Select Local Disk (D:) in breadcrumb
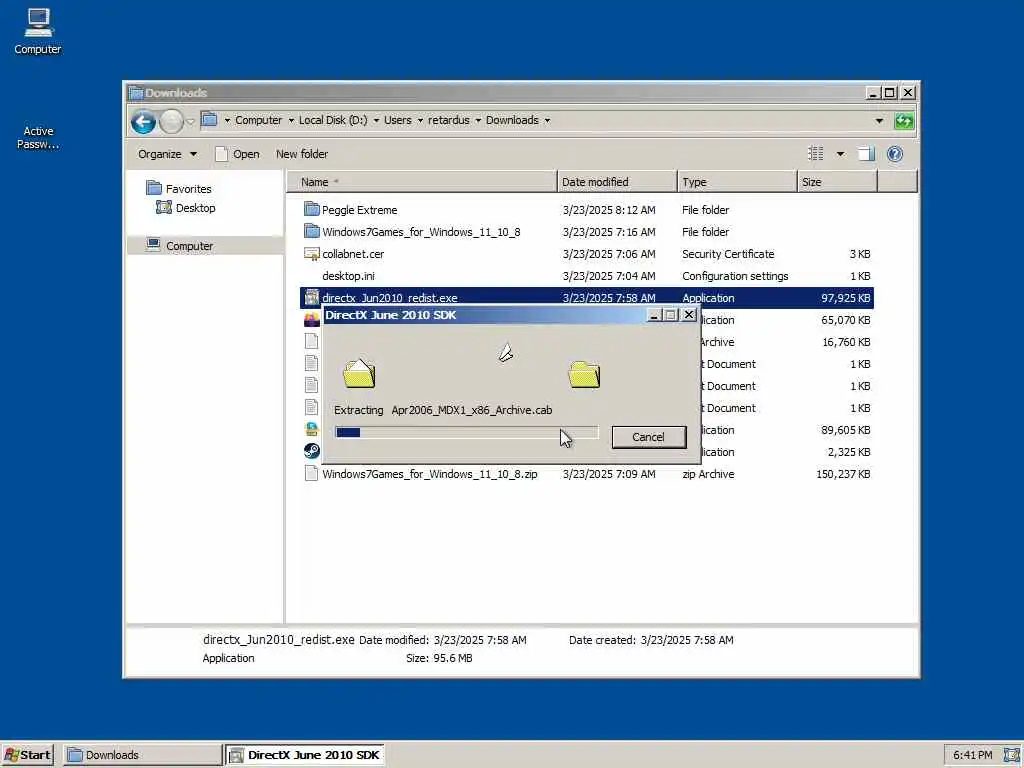 pos(333,120)
